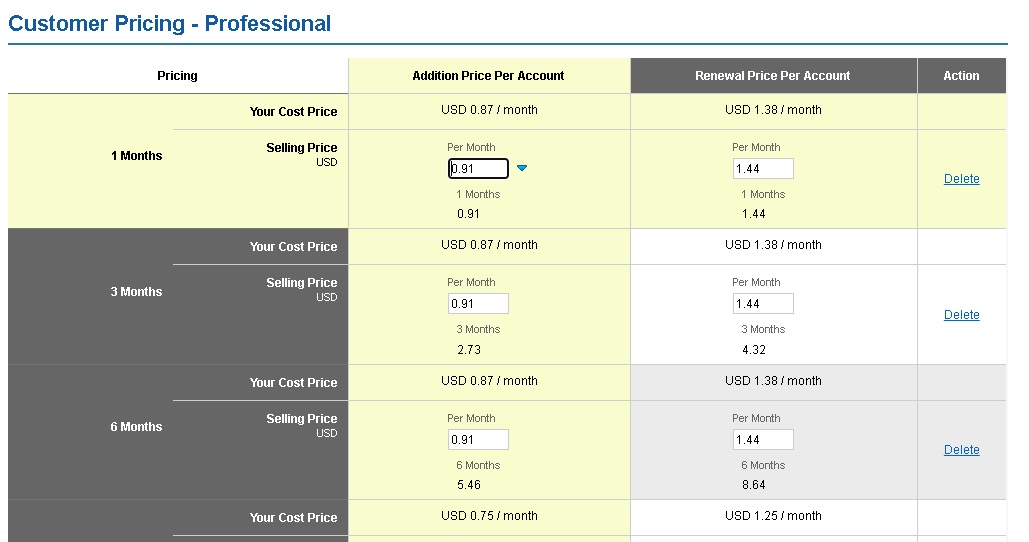Select the Customer Pricing - Professional title
The width and height of the screenshot is (1029, 542).
point(169,24)
